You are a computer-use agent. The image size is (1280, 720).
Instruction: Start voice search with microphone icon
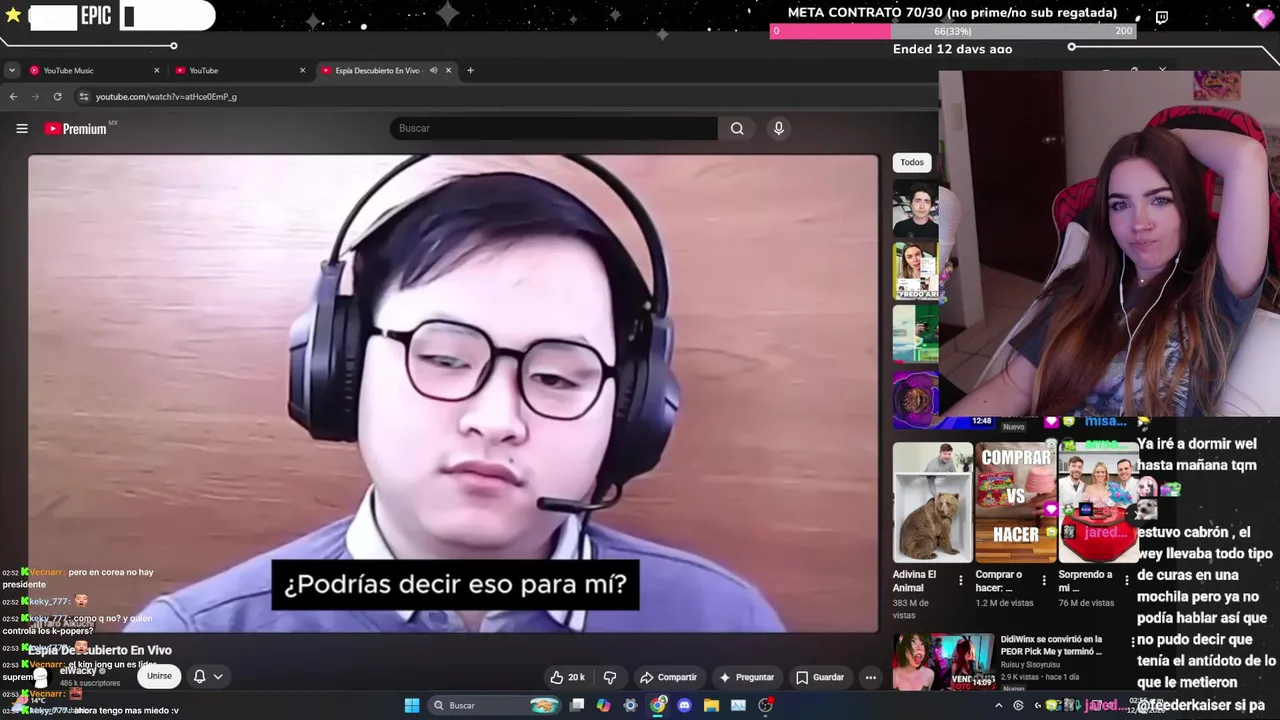[x=779, y=128]
